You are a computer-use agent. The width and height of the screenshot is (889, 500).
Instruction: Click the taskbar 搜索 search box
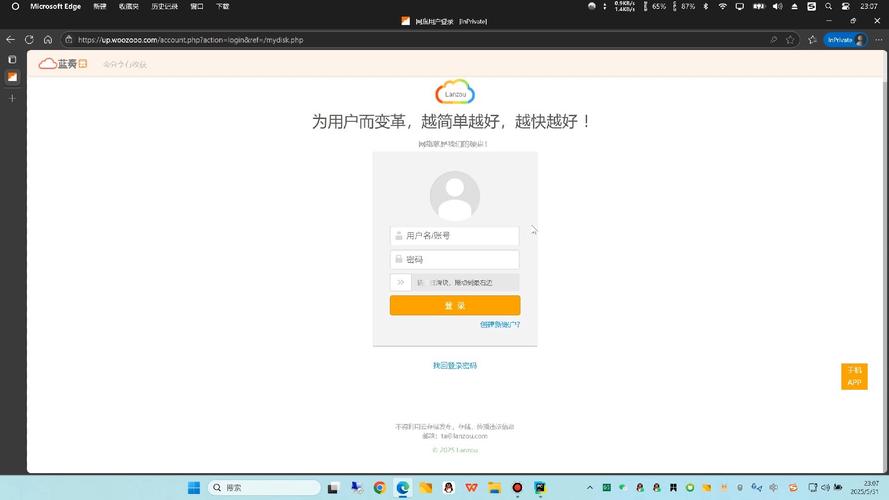point(264,488)
